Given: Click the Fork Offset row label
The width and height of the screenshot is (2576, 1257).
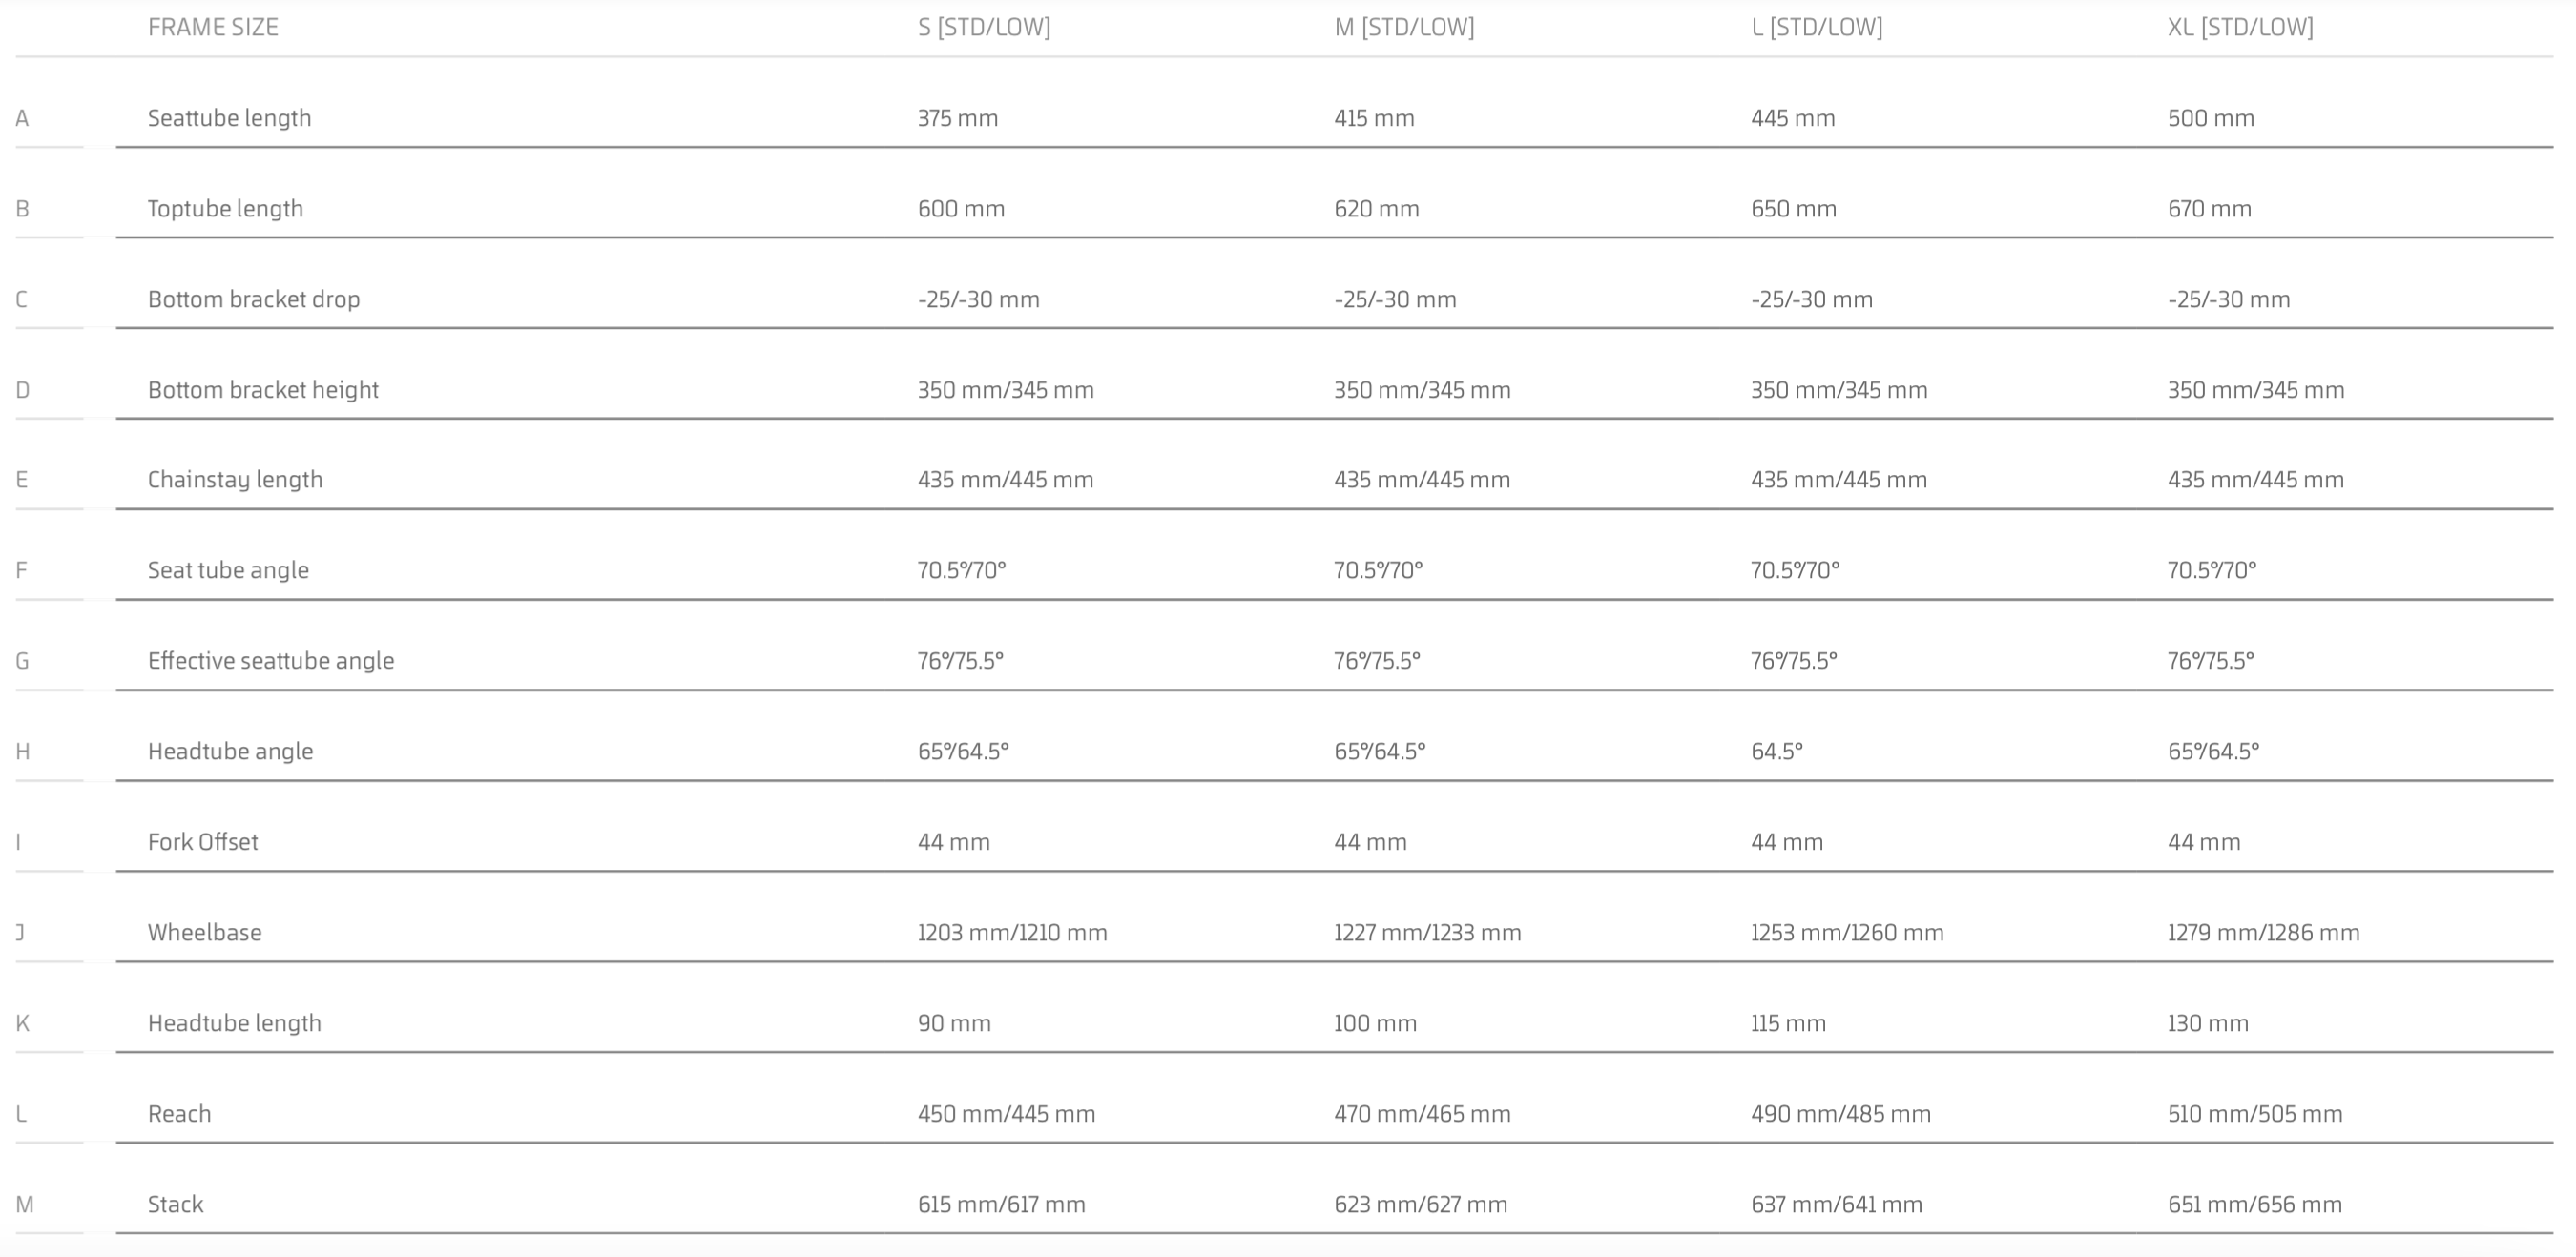Looking at the screenshot, I should (203, 842).
